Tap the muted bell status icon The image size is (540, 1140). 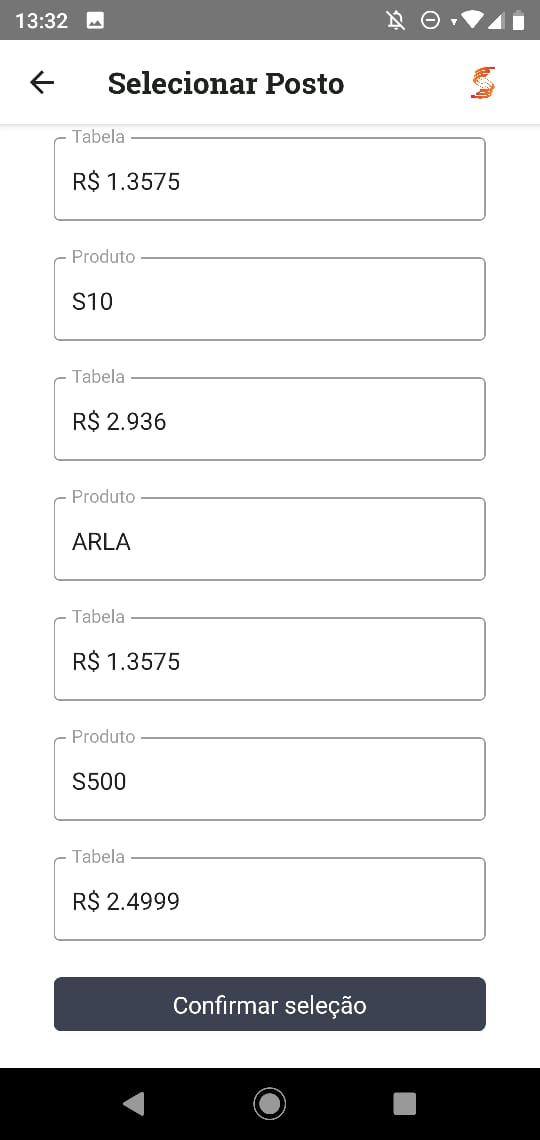(x=396, y=20)
